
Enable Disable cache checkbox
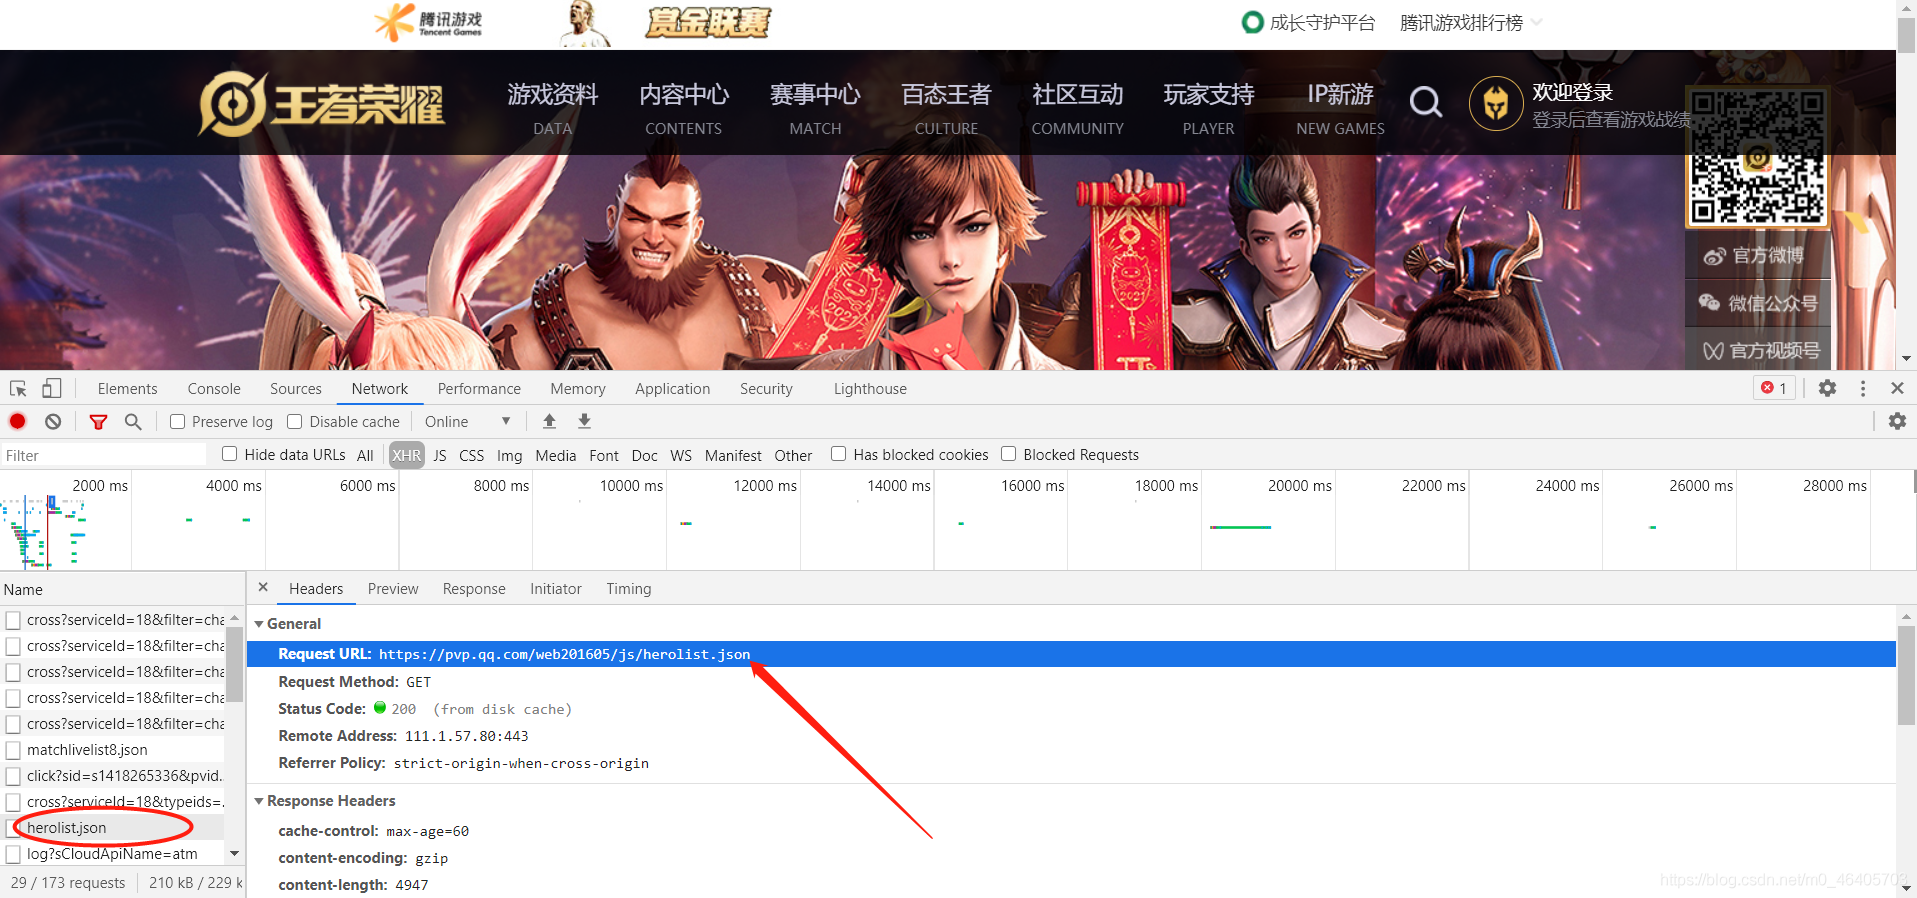[295, 421]
